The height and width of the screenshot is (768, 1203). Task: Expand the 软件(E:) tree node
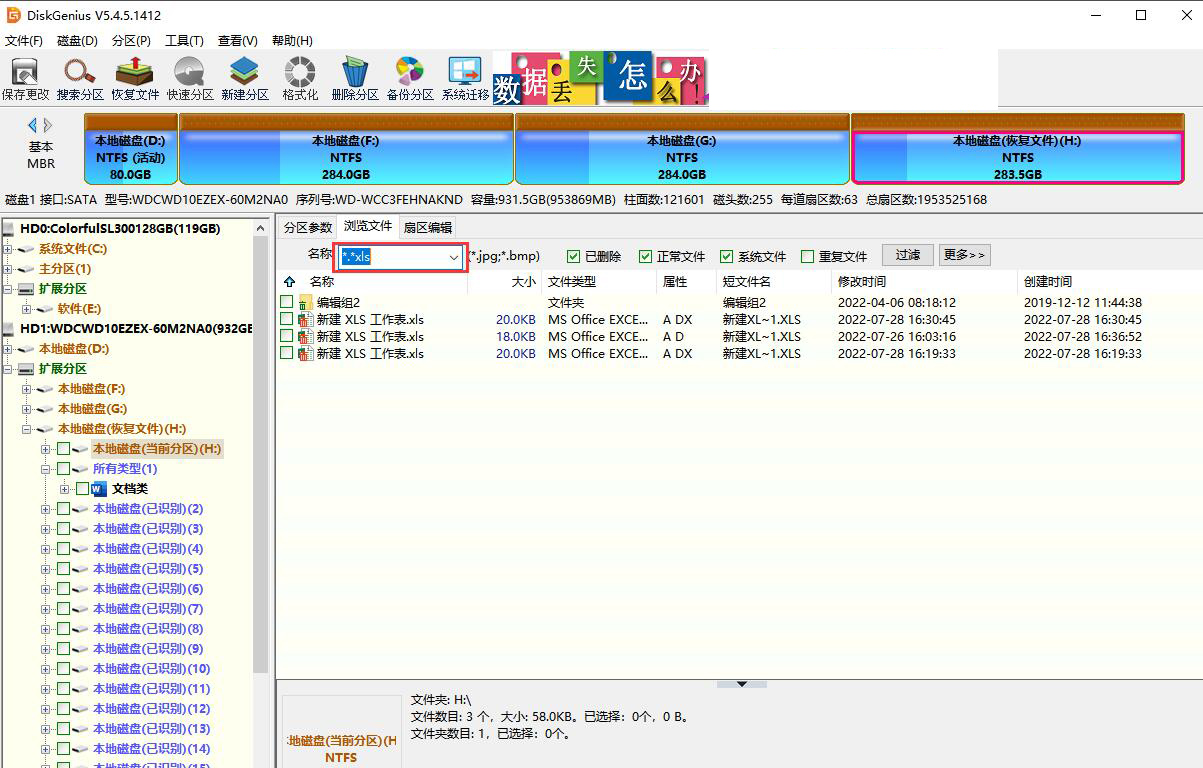tap(27, 309)
